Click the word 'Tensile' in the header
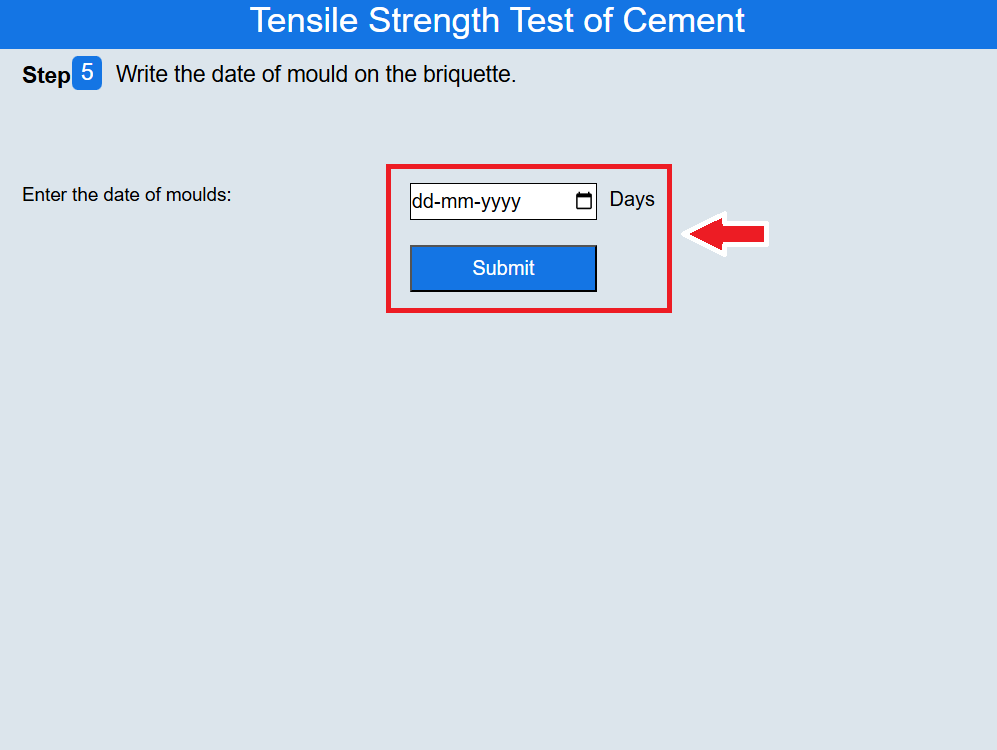Screen dimensions: 997x750 (x=304, y=21)
